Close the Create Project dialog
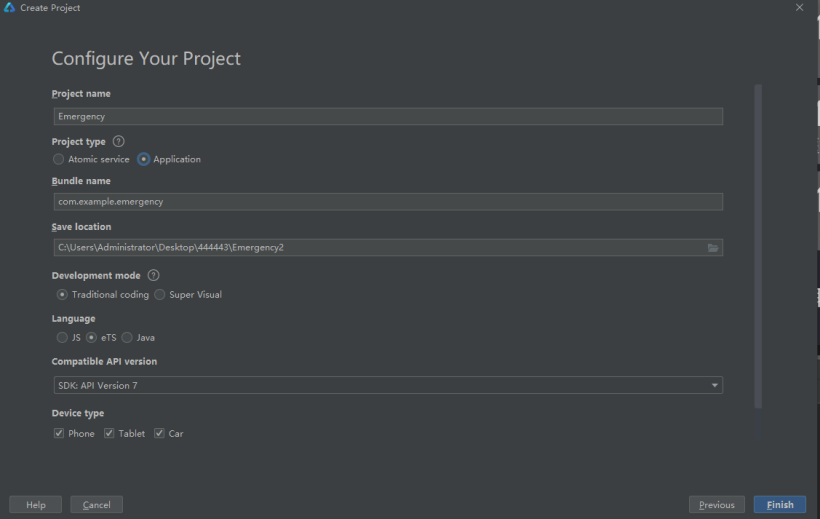The height and width of the screenshot is (519, 820). click(x=799, y=8)
